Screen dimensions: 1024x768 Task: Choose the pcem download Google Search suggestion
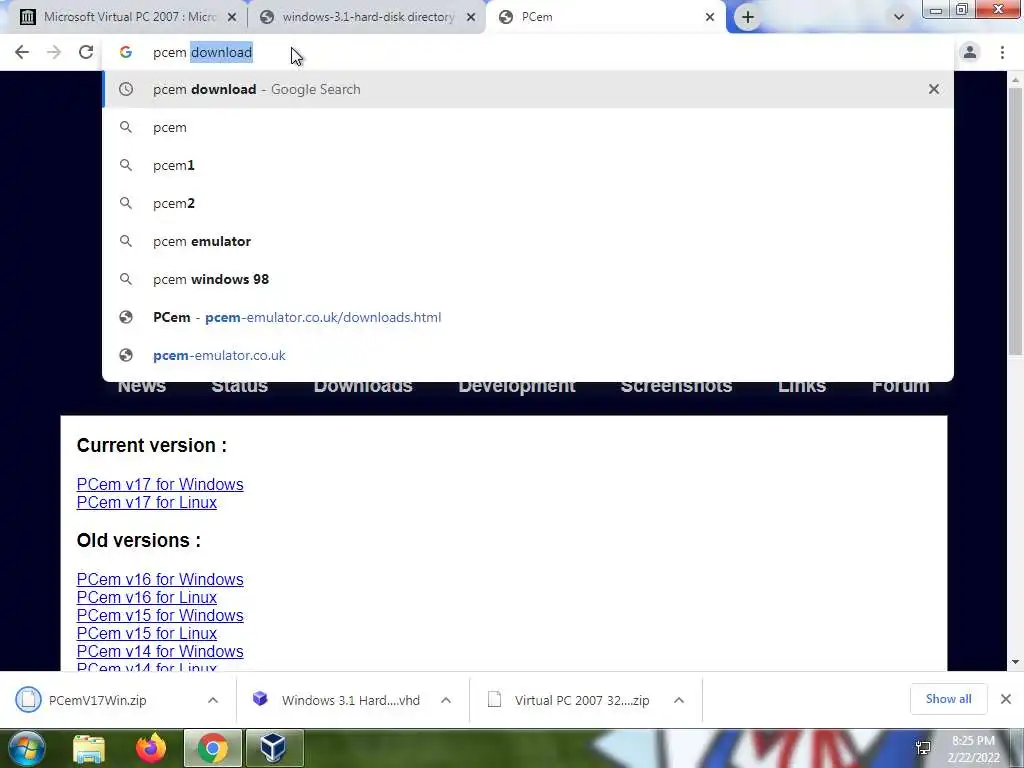(528, 89)
